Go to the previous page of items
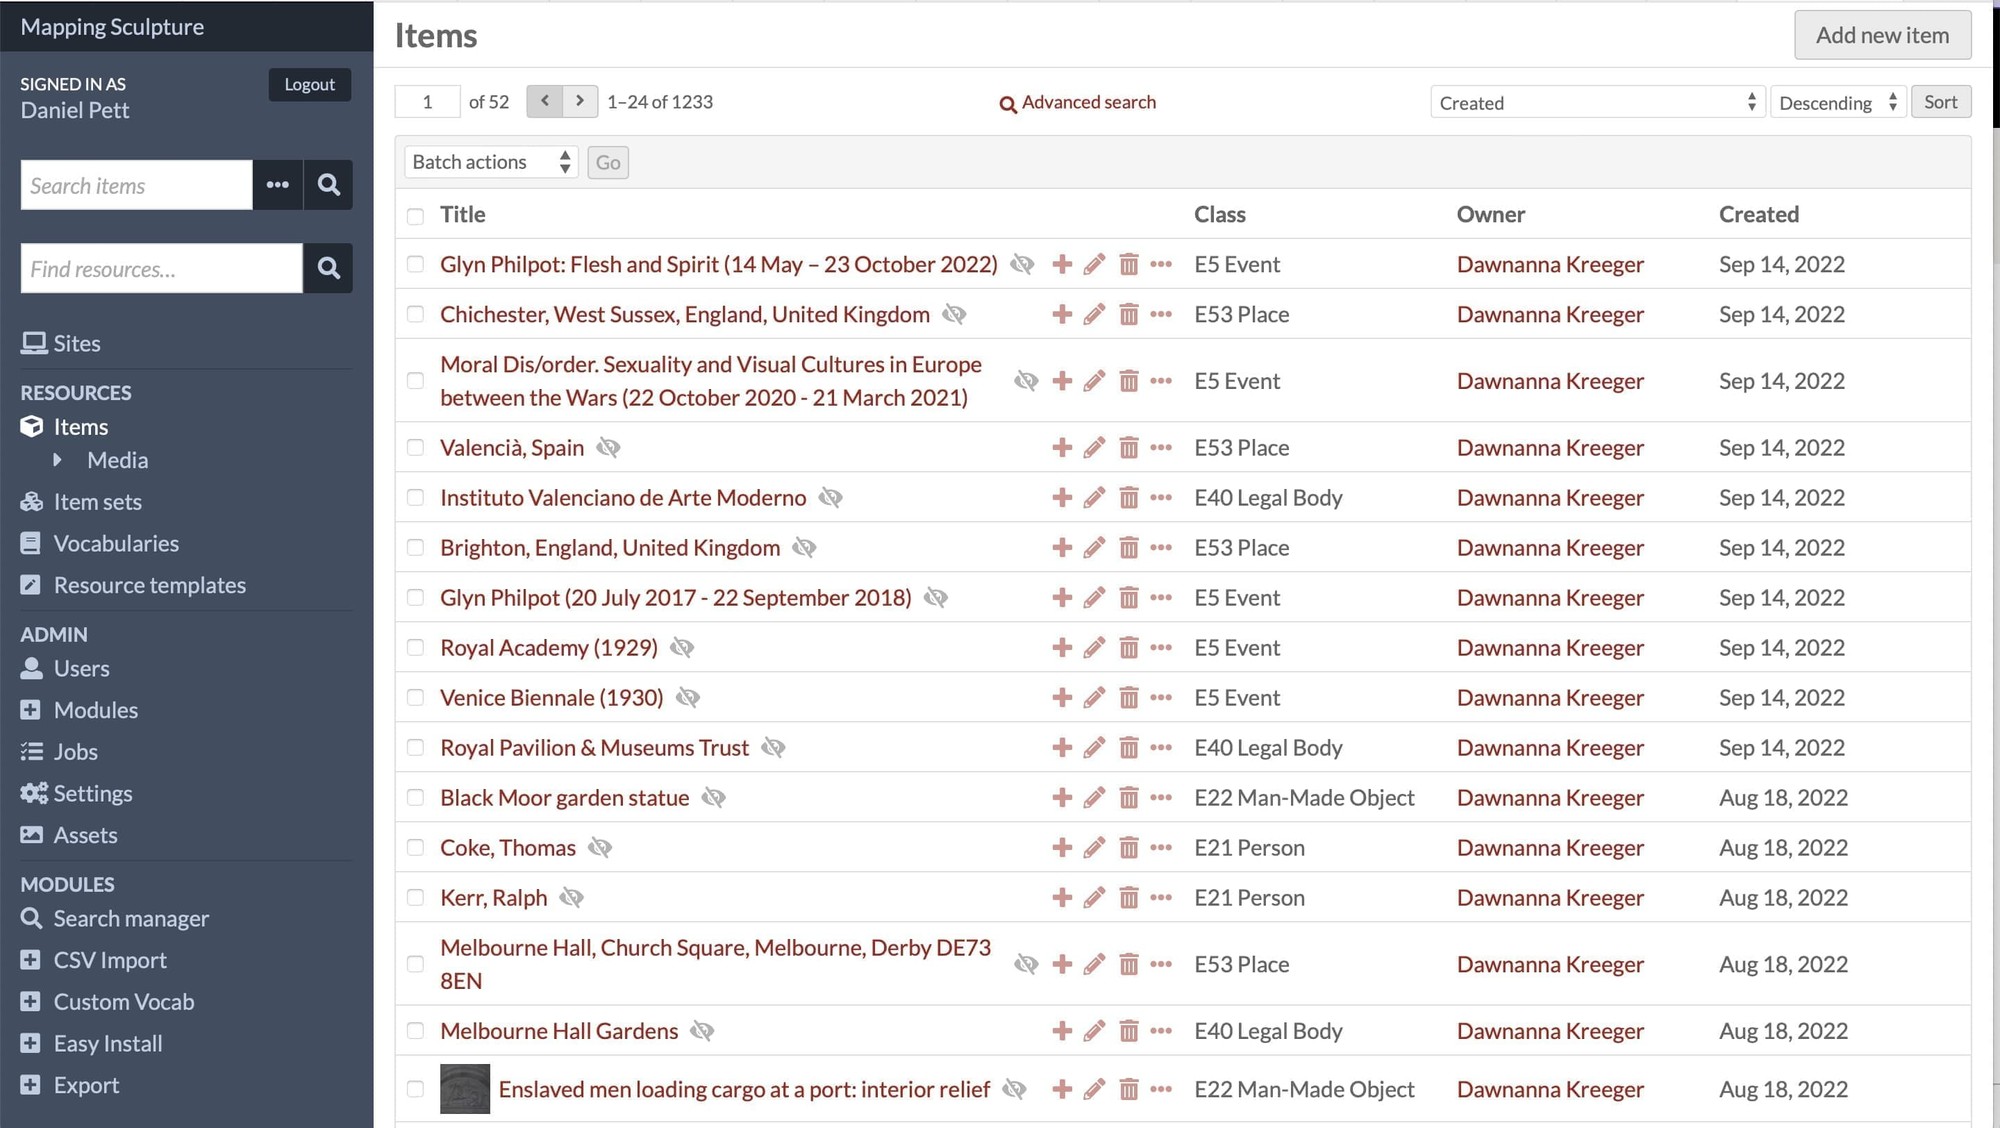Image resolution: width=2000 pixels, height=1128 pixels. (545, 101)
